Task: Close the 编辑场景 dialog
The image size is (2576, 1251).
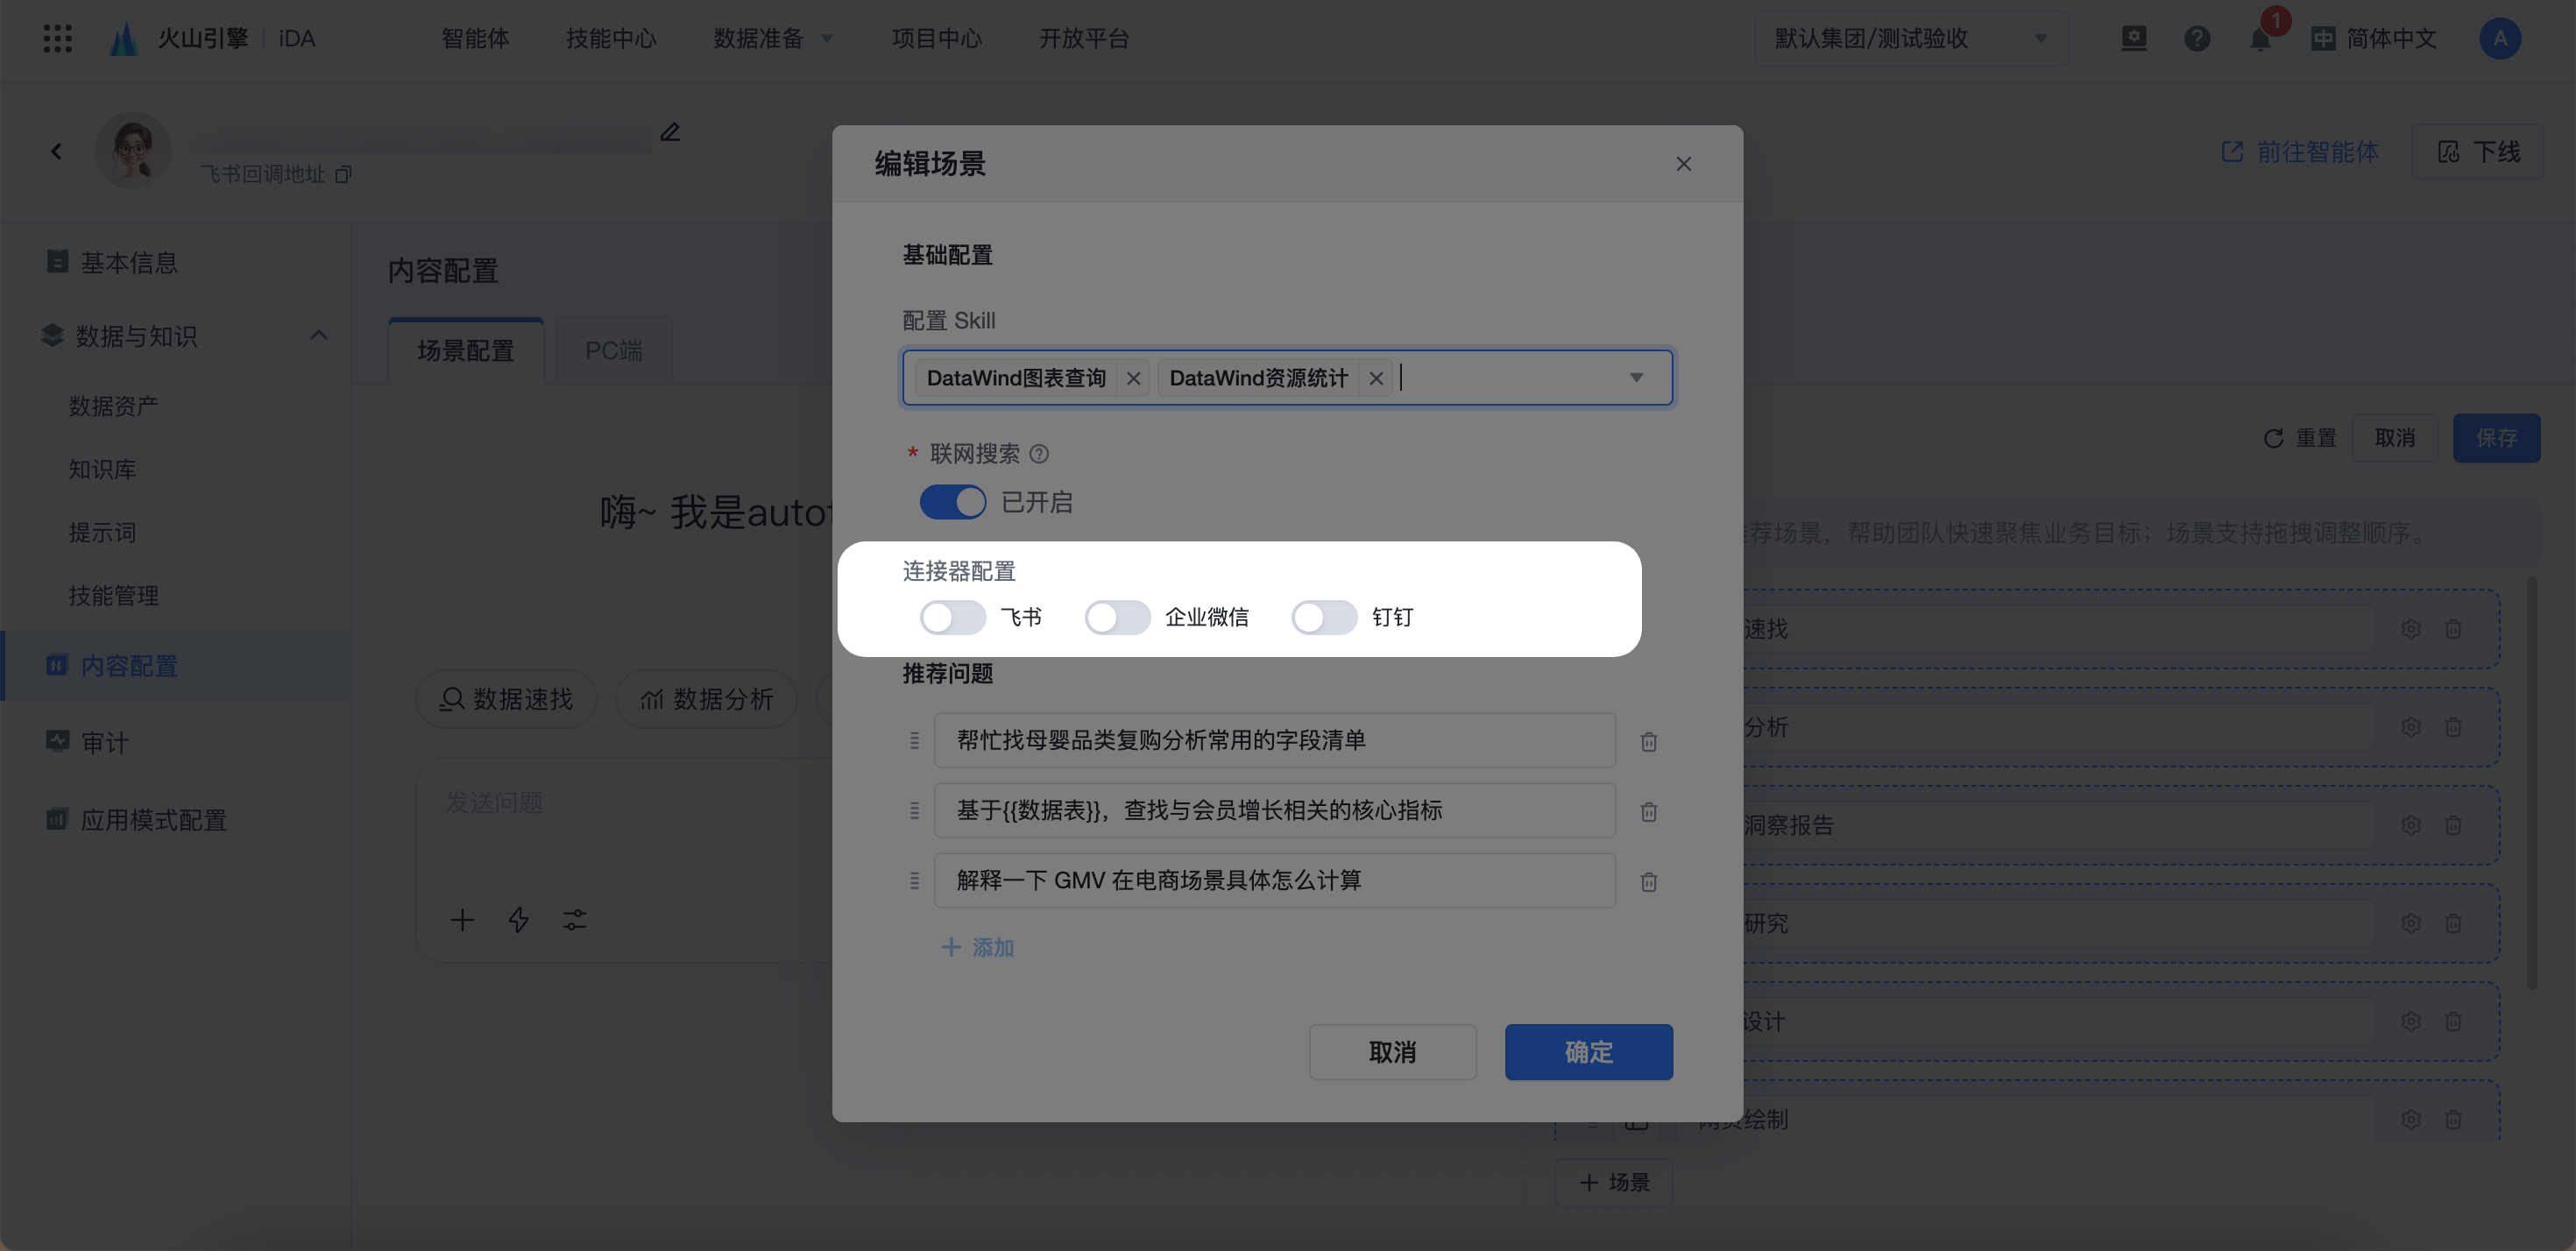Action: pos(1684,163)
